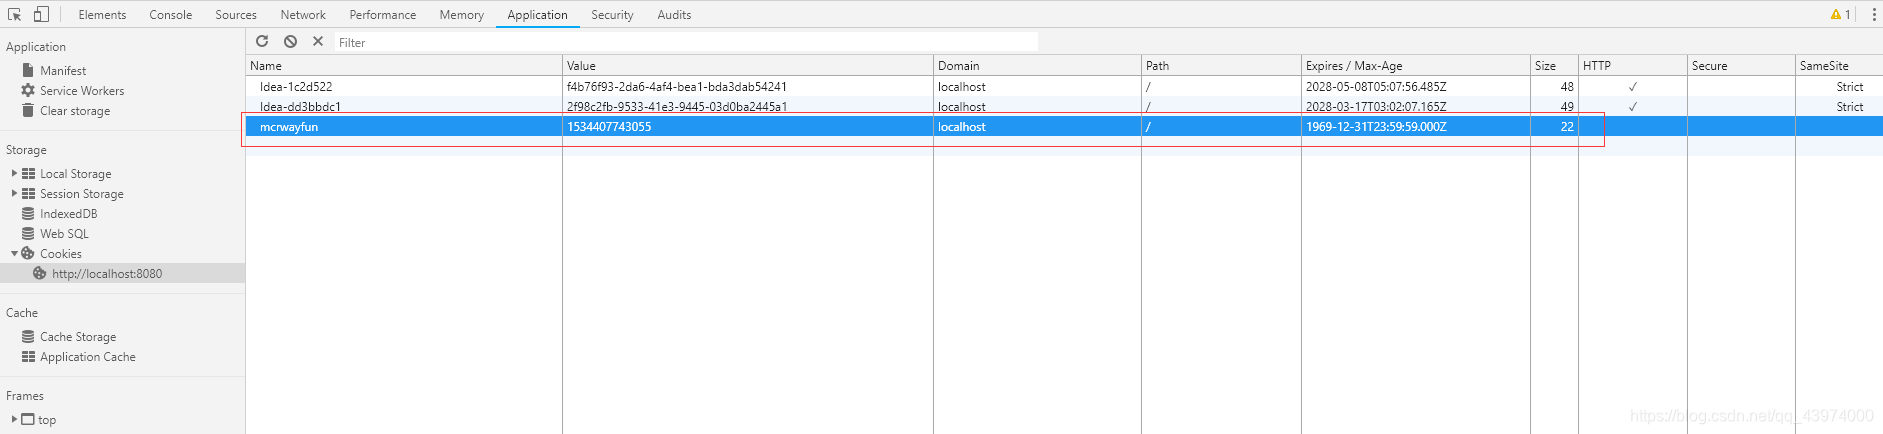1883x434 pixels.
Task: Click HTTP checkmark in Idea-1c2d522 row
Action: coord(1633,86)
